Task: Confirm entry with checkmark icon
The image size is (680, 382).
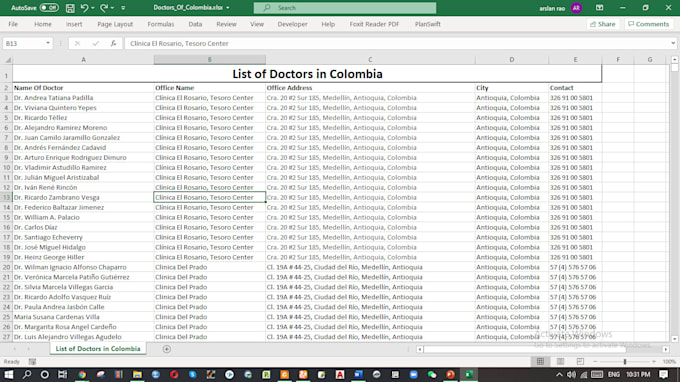Action: [95, 43]
